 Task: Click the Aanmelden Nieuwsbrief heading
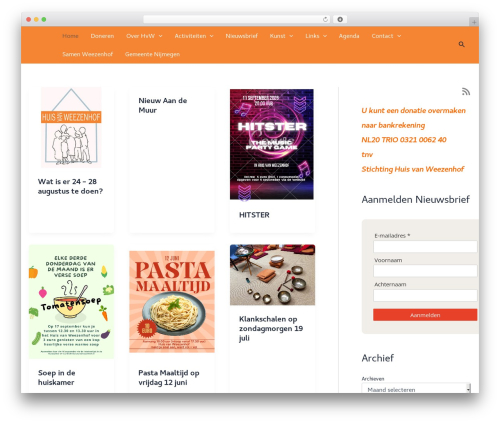(x=415, y=200)
